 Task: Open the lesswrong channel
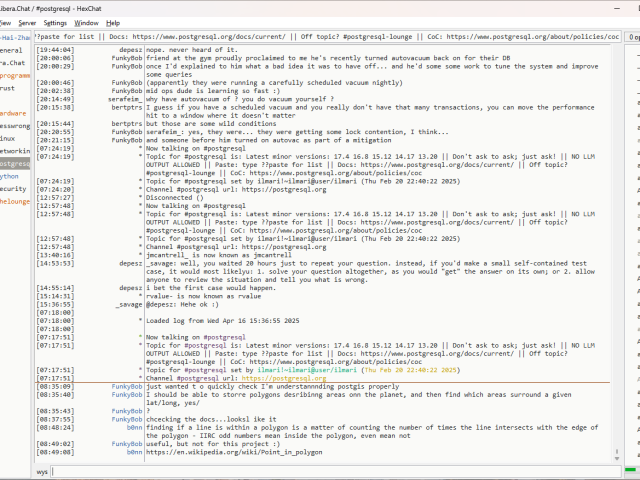tap(14, 126)
